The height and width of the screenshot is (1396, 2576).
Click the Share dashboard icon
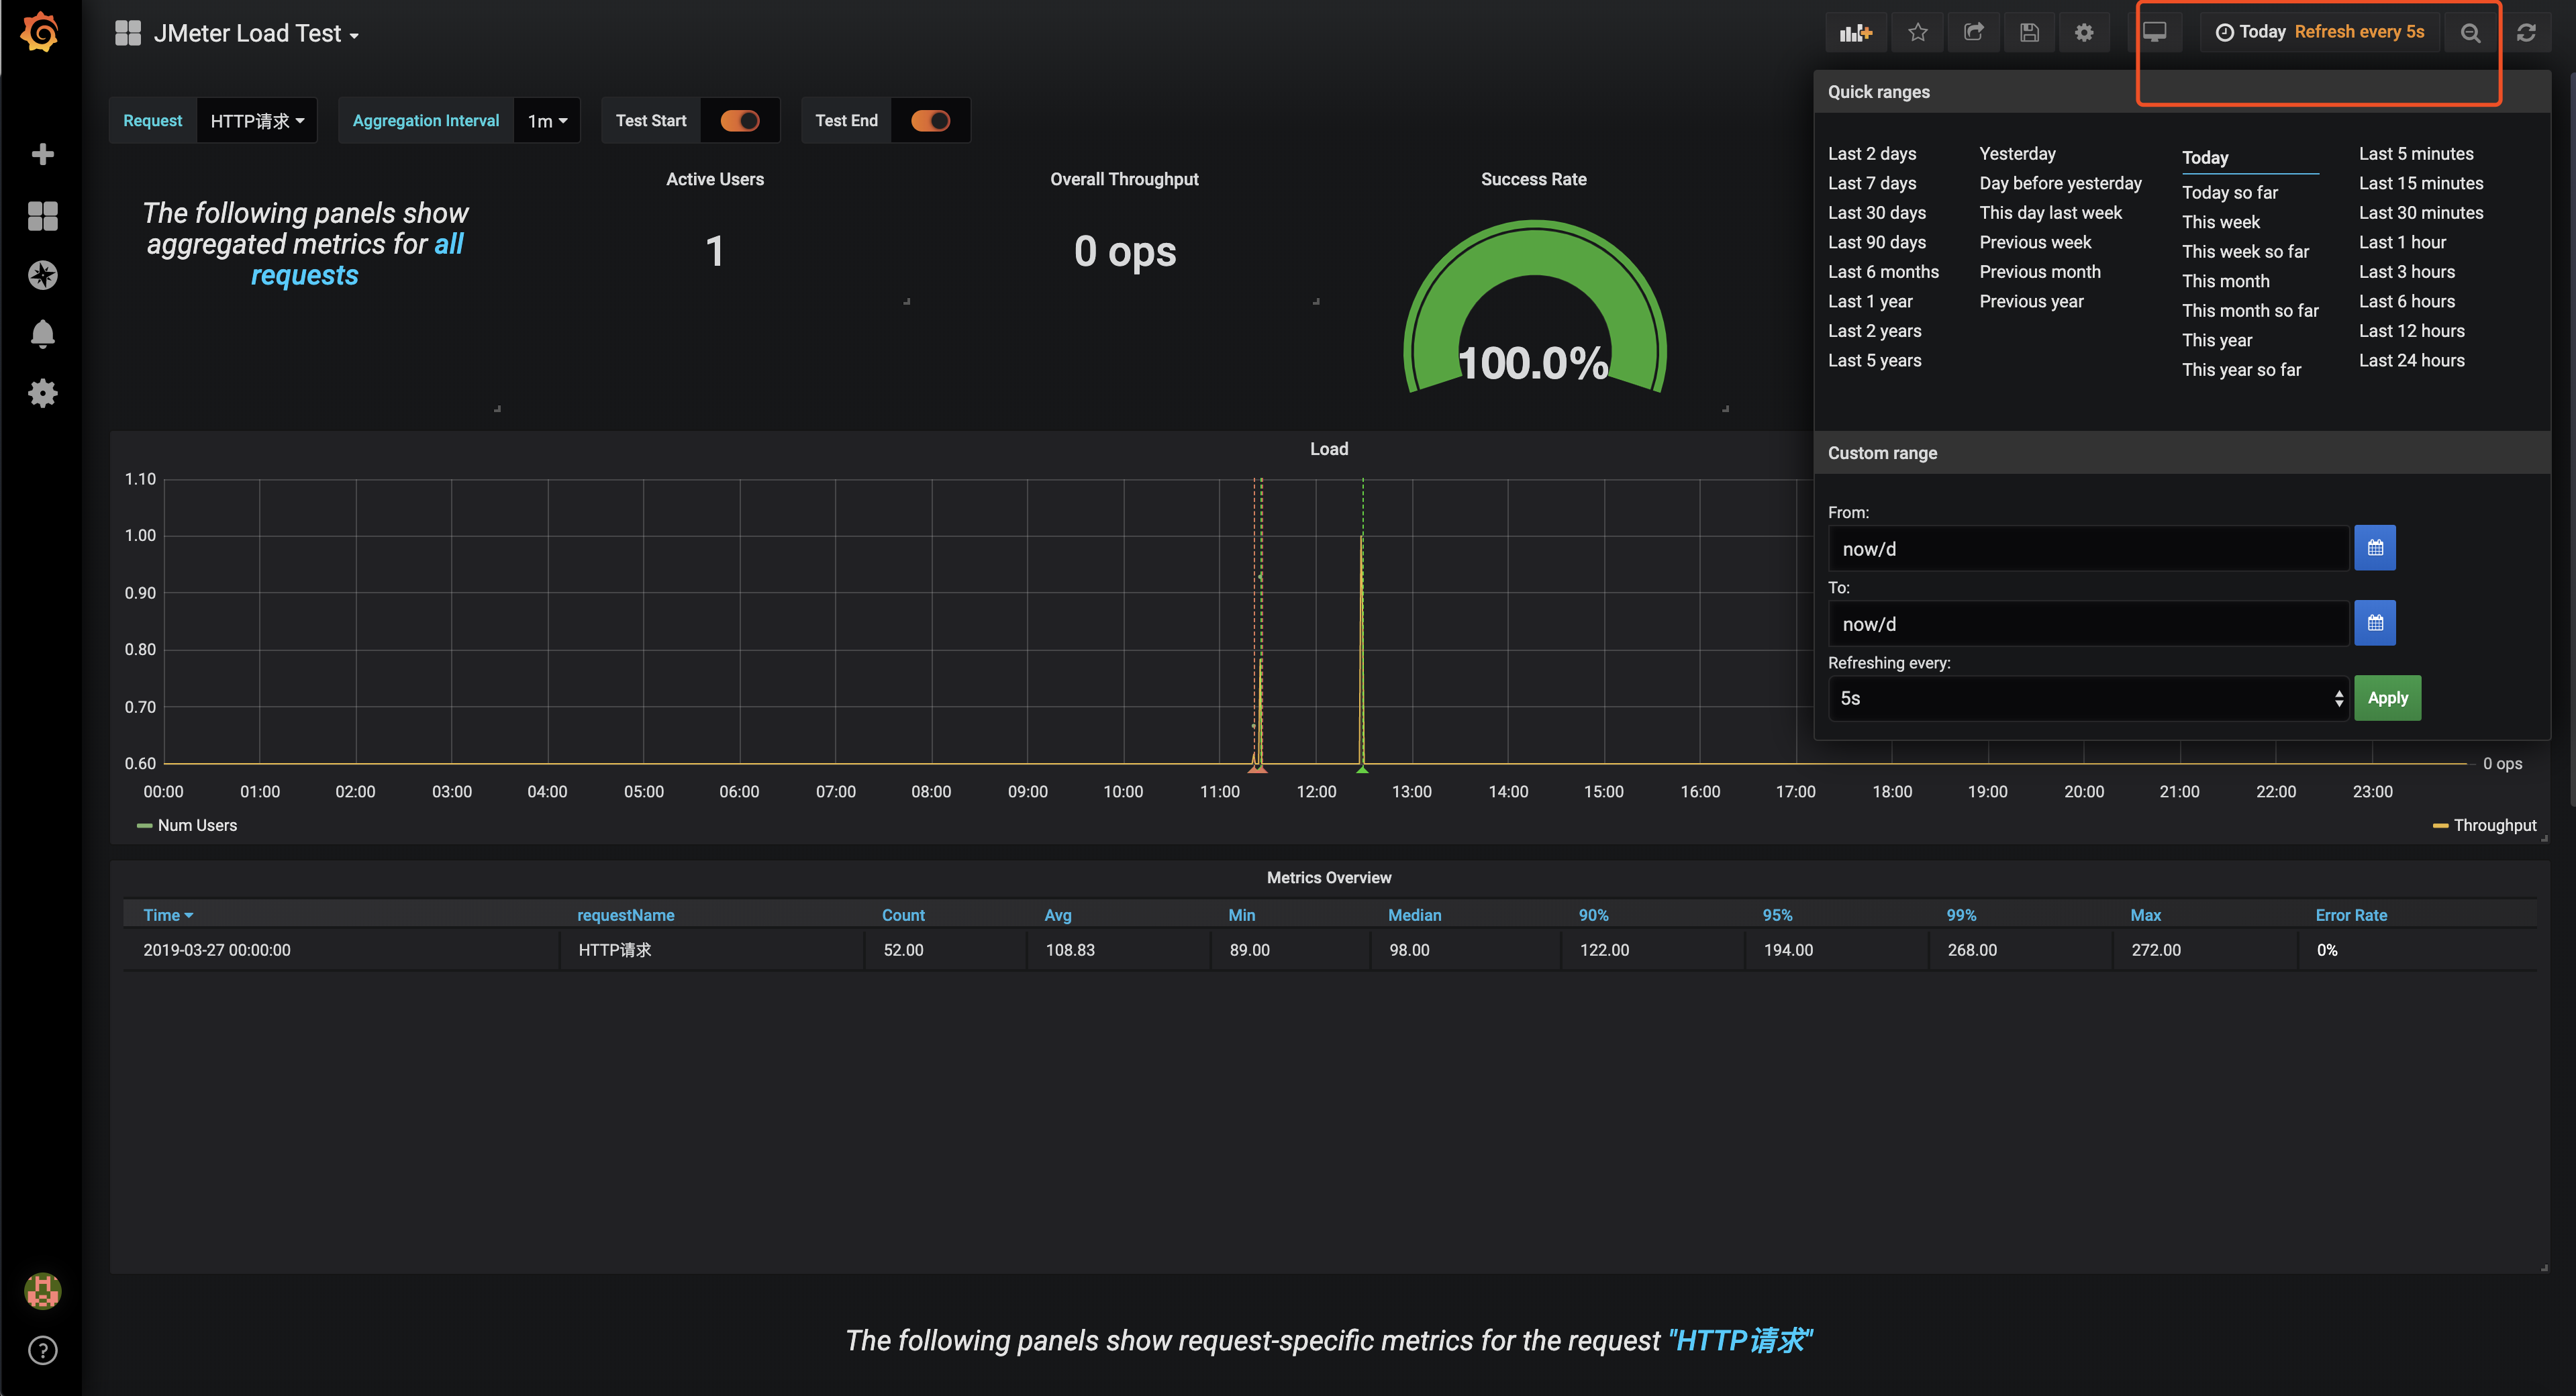pos(1973,33)
